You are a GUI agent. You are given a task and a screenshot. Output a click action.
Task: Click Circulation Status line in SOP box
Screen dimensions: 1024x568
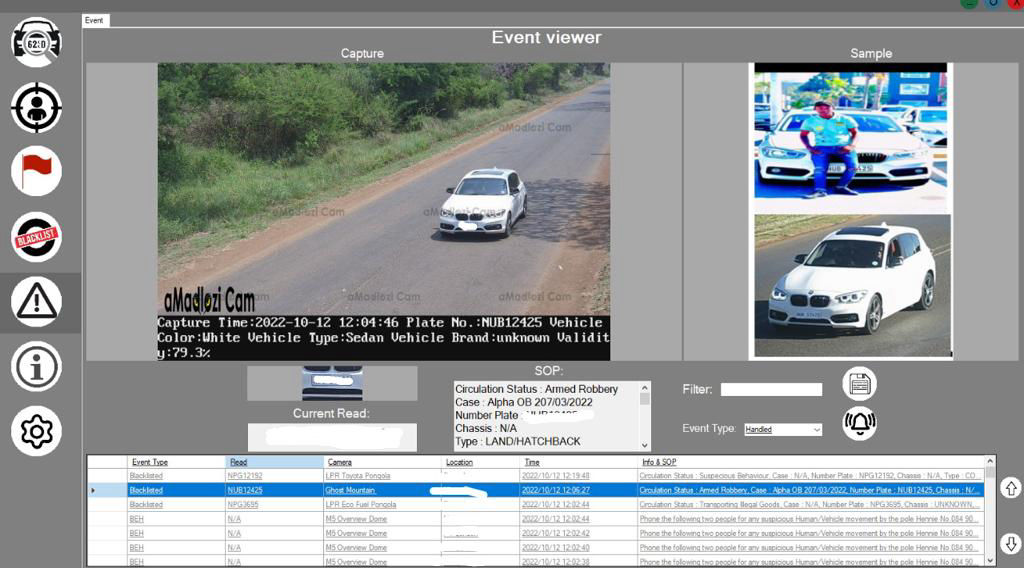[536, 389]
